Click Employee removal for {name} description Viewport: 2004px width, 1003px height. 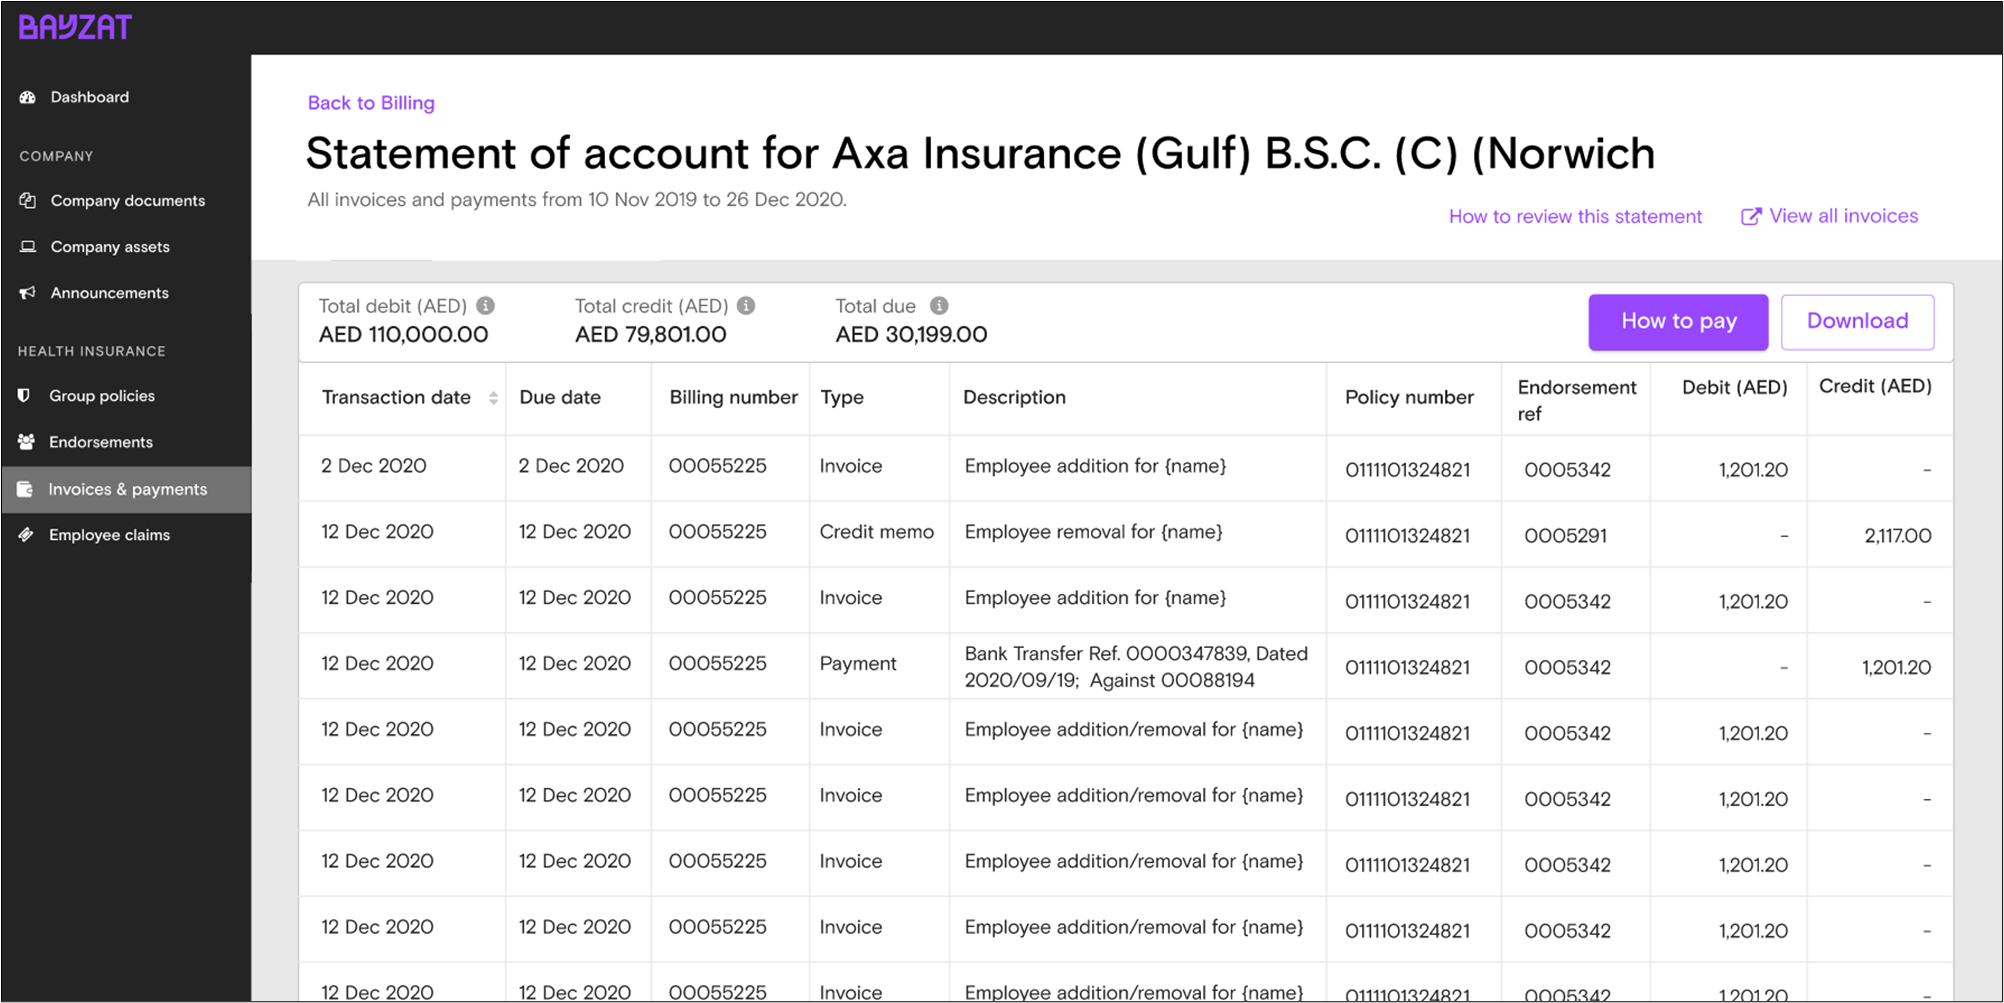(1093, 532)
